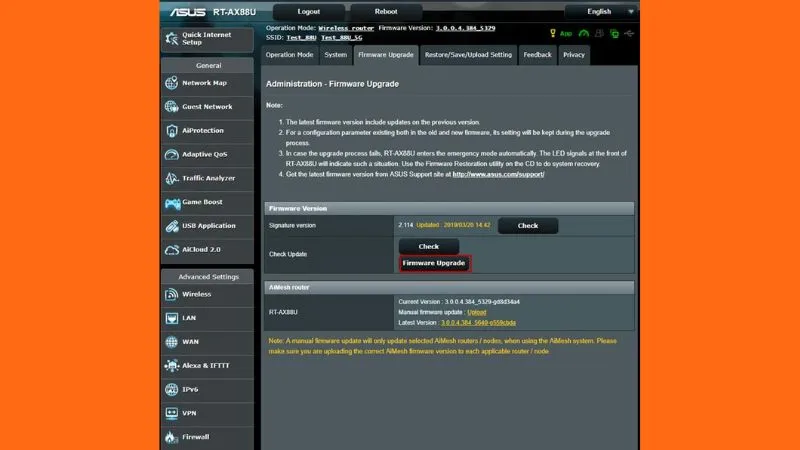Open Network Map from sidebar
Viewport: 800px width, 450px height.
pyautogui.click(x=207, y=83)
